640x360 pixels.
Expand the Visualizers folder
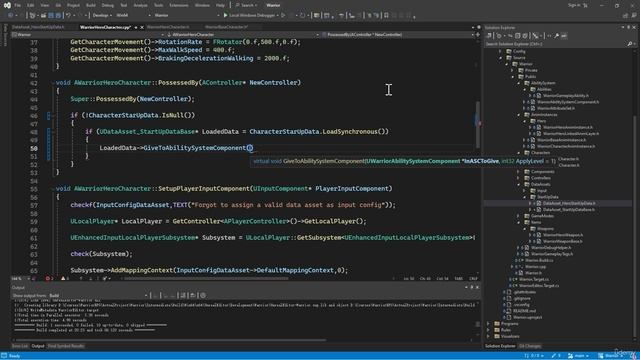(488, 336)
